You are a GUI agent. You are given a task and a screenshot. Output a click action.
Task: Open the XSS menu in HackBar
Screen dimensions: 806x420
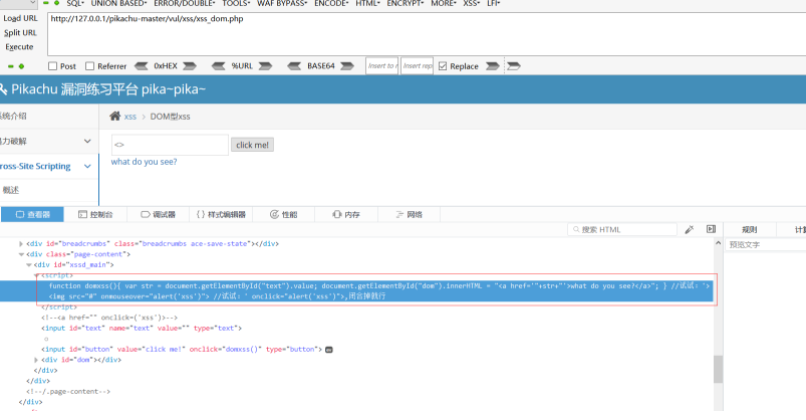tap(471, 4)
